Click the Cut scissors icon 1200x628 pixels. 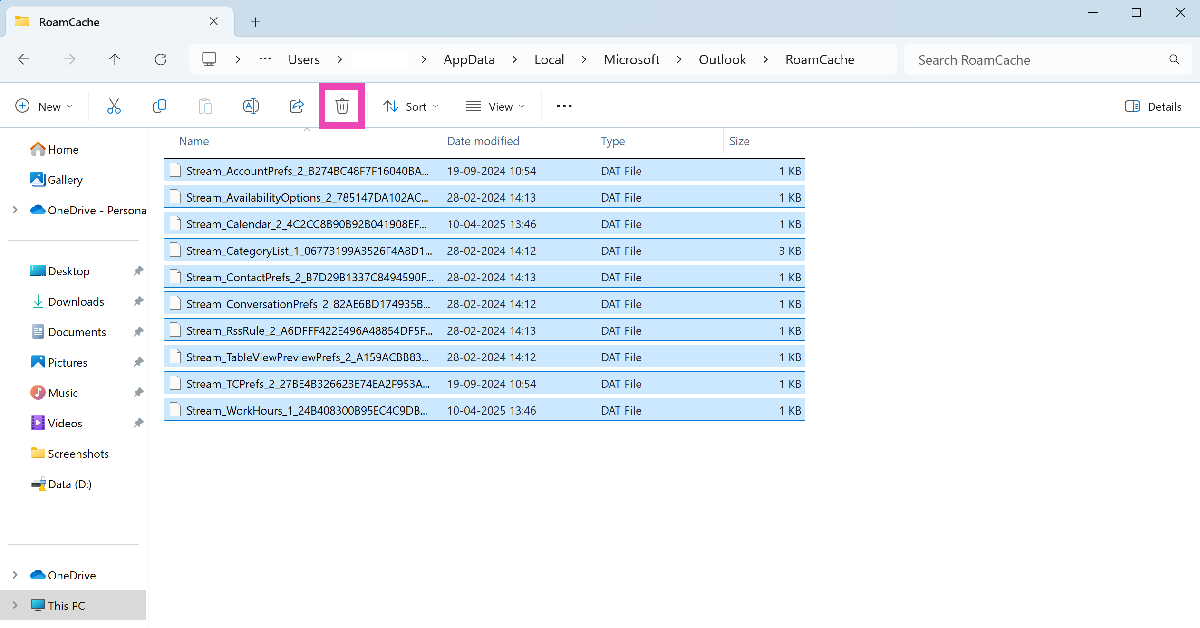[x=114, y=106]
